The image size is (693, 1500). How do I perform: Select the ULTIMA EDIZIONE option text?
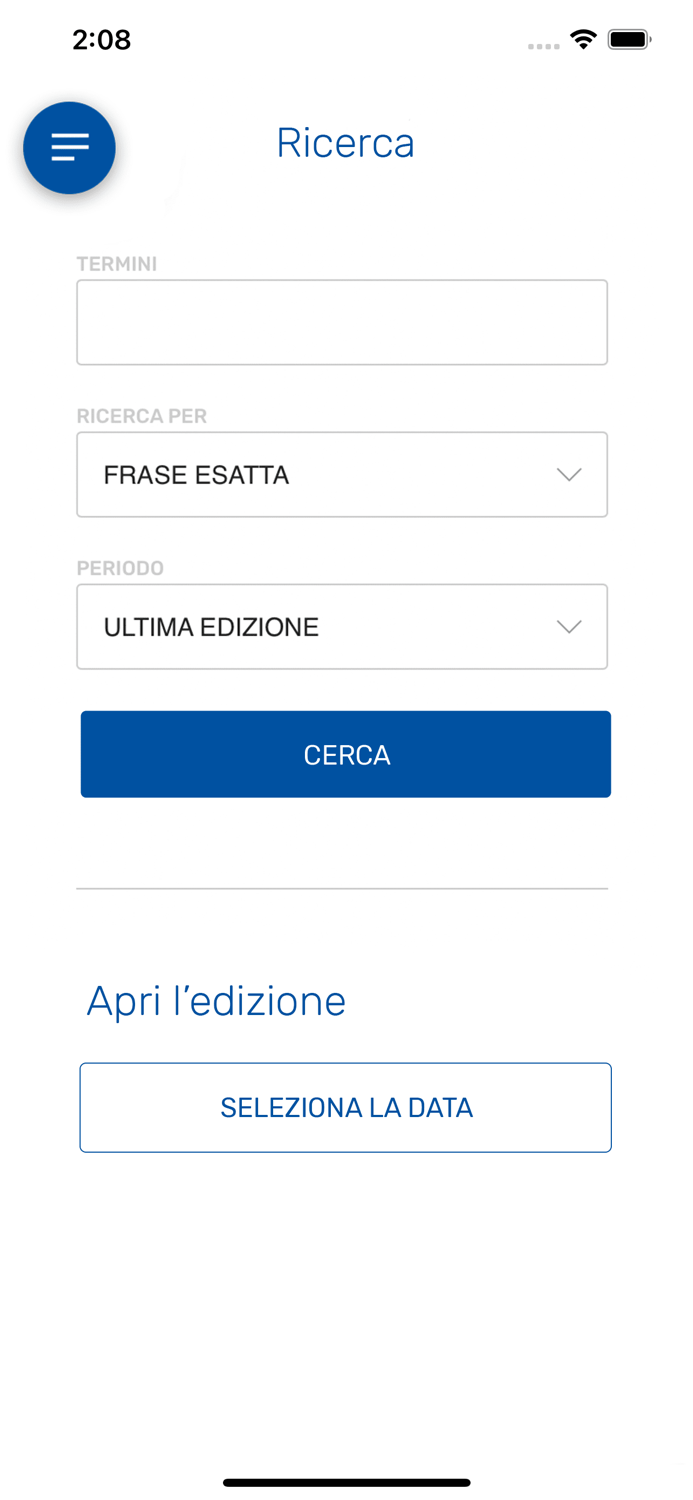212,626
